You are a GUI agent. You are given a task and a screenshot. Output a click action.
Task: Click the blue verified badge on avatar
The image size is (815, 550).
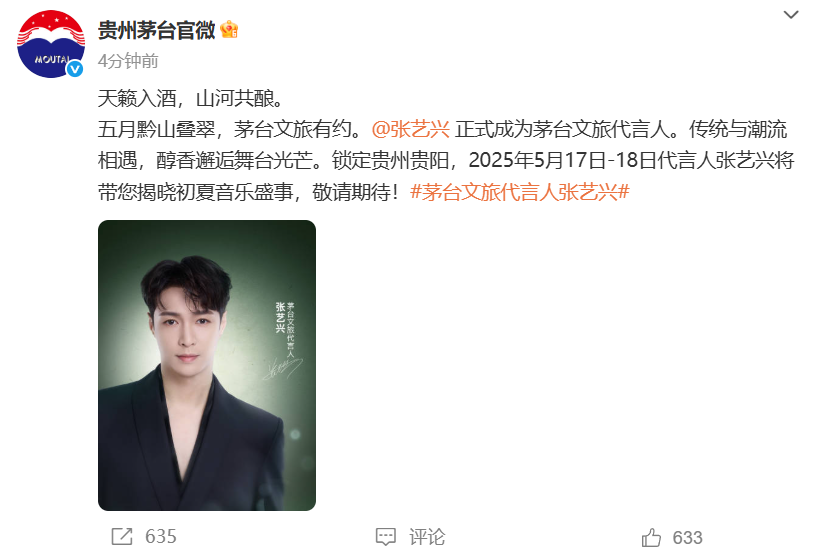[75, 69]
